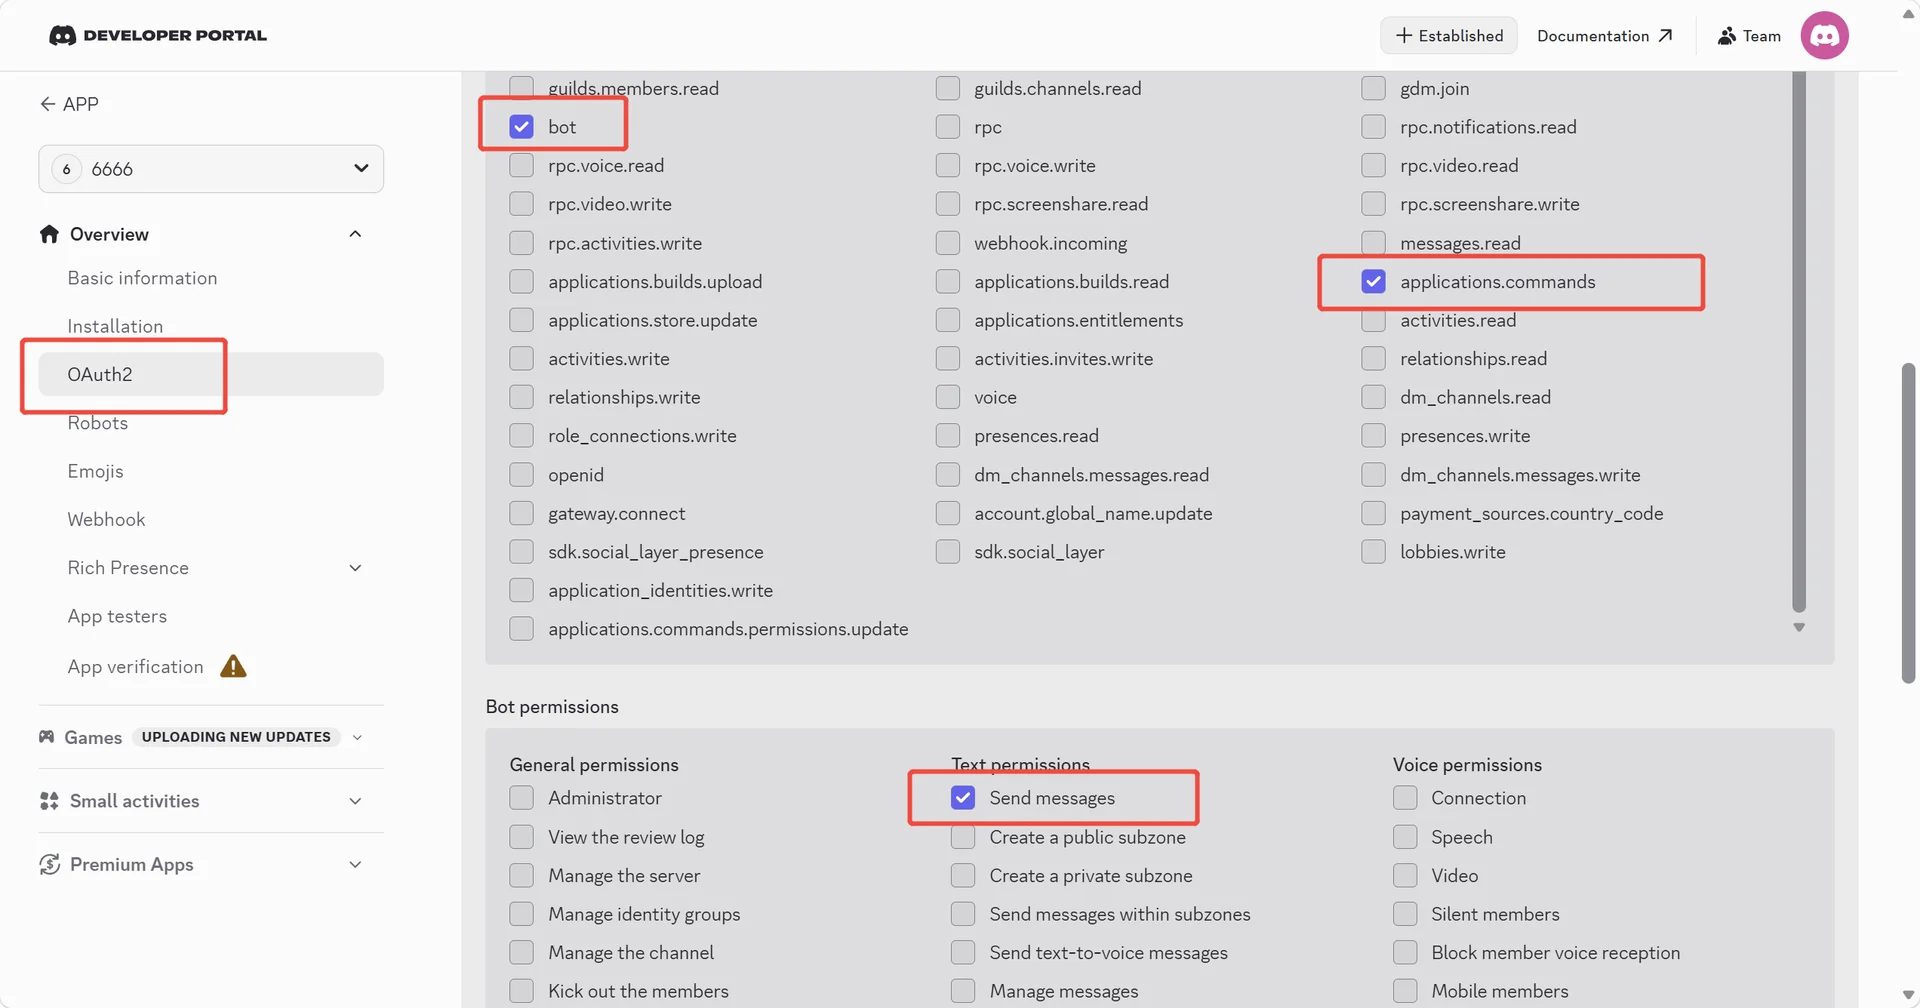The image size is (1920, 1008).
Task: Enable the Administrator permission checkbox
Action: pos(521,798)
